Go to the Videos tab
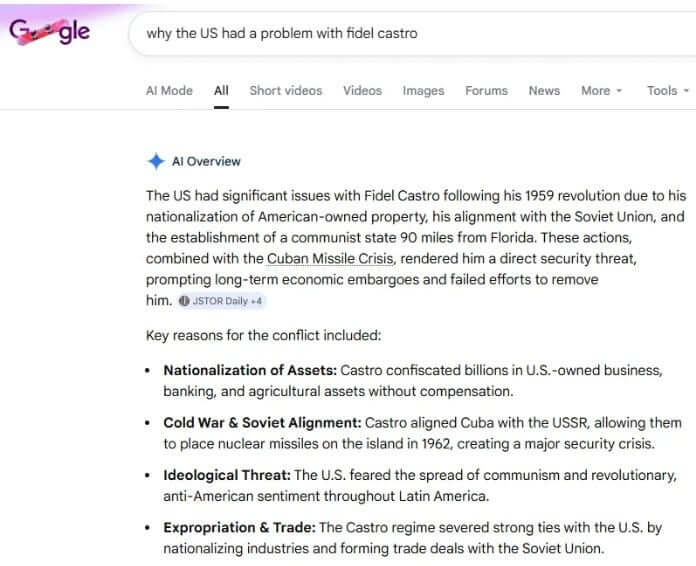The height and width of the screenshot is (566, 696). [x=362, y=90]
